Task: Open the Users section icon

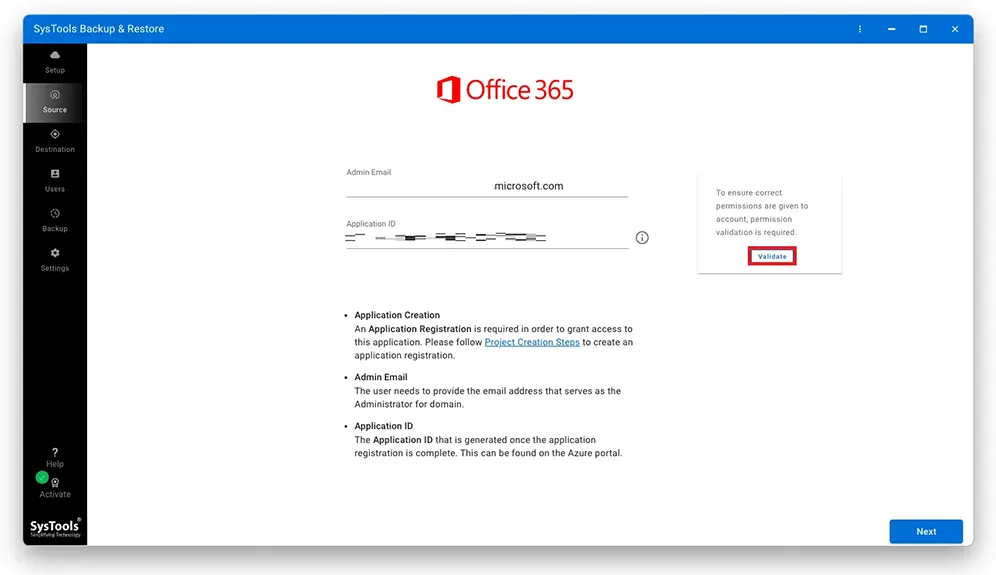Action: click(x=55, y=174)
